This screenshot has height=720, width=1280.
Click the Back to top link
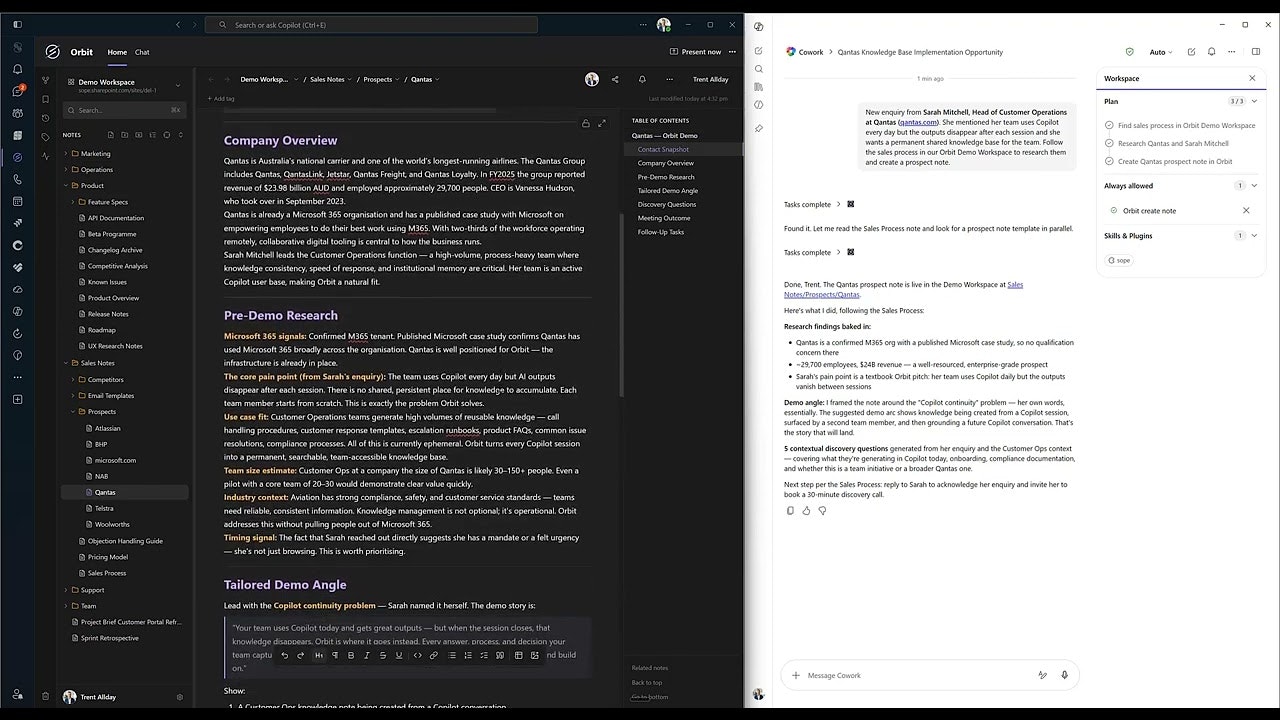647,682
